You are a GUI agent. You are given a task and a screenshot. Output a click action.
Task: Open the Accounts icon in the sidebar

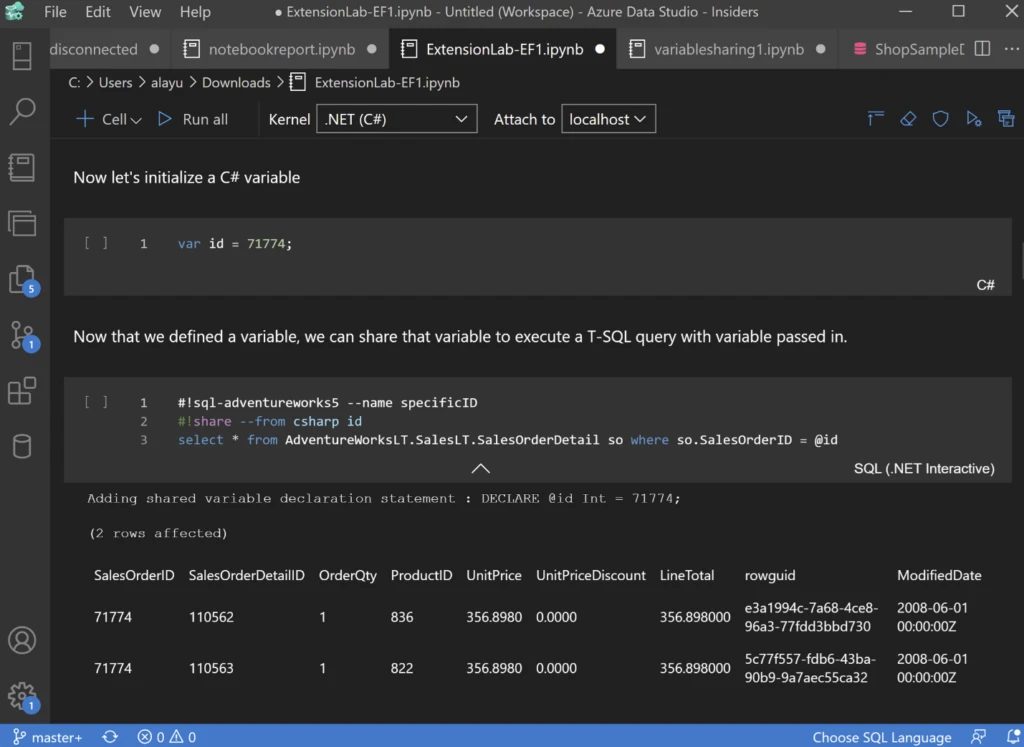click(x=23, y=640)
